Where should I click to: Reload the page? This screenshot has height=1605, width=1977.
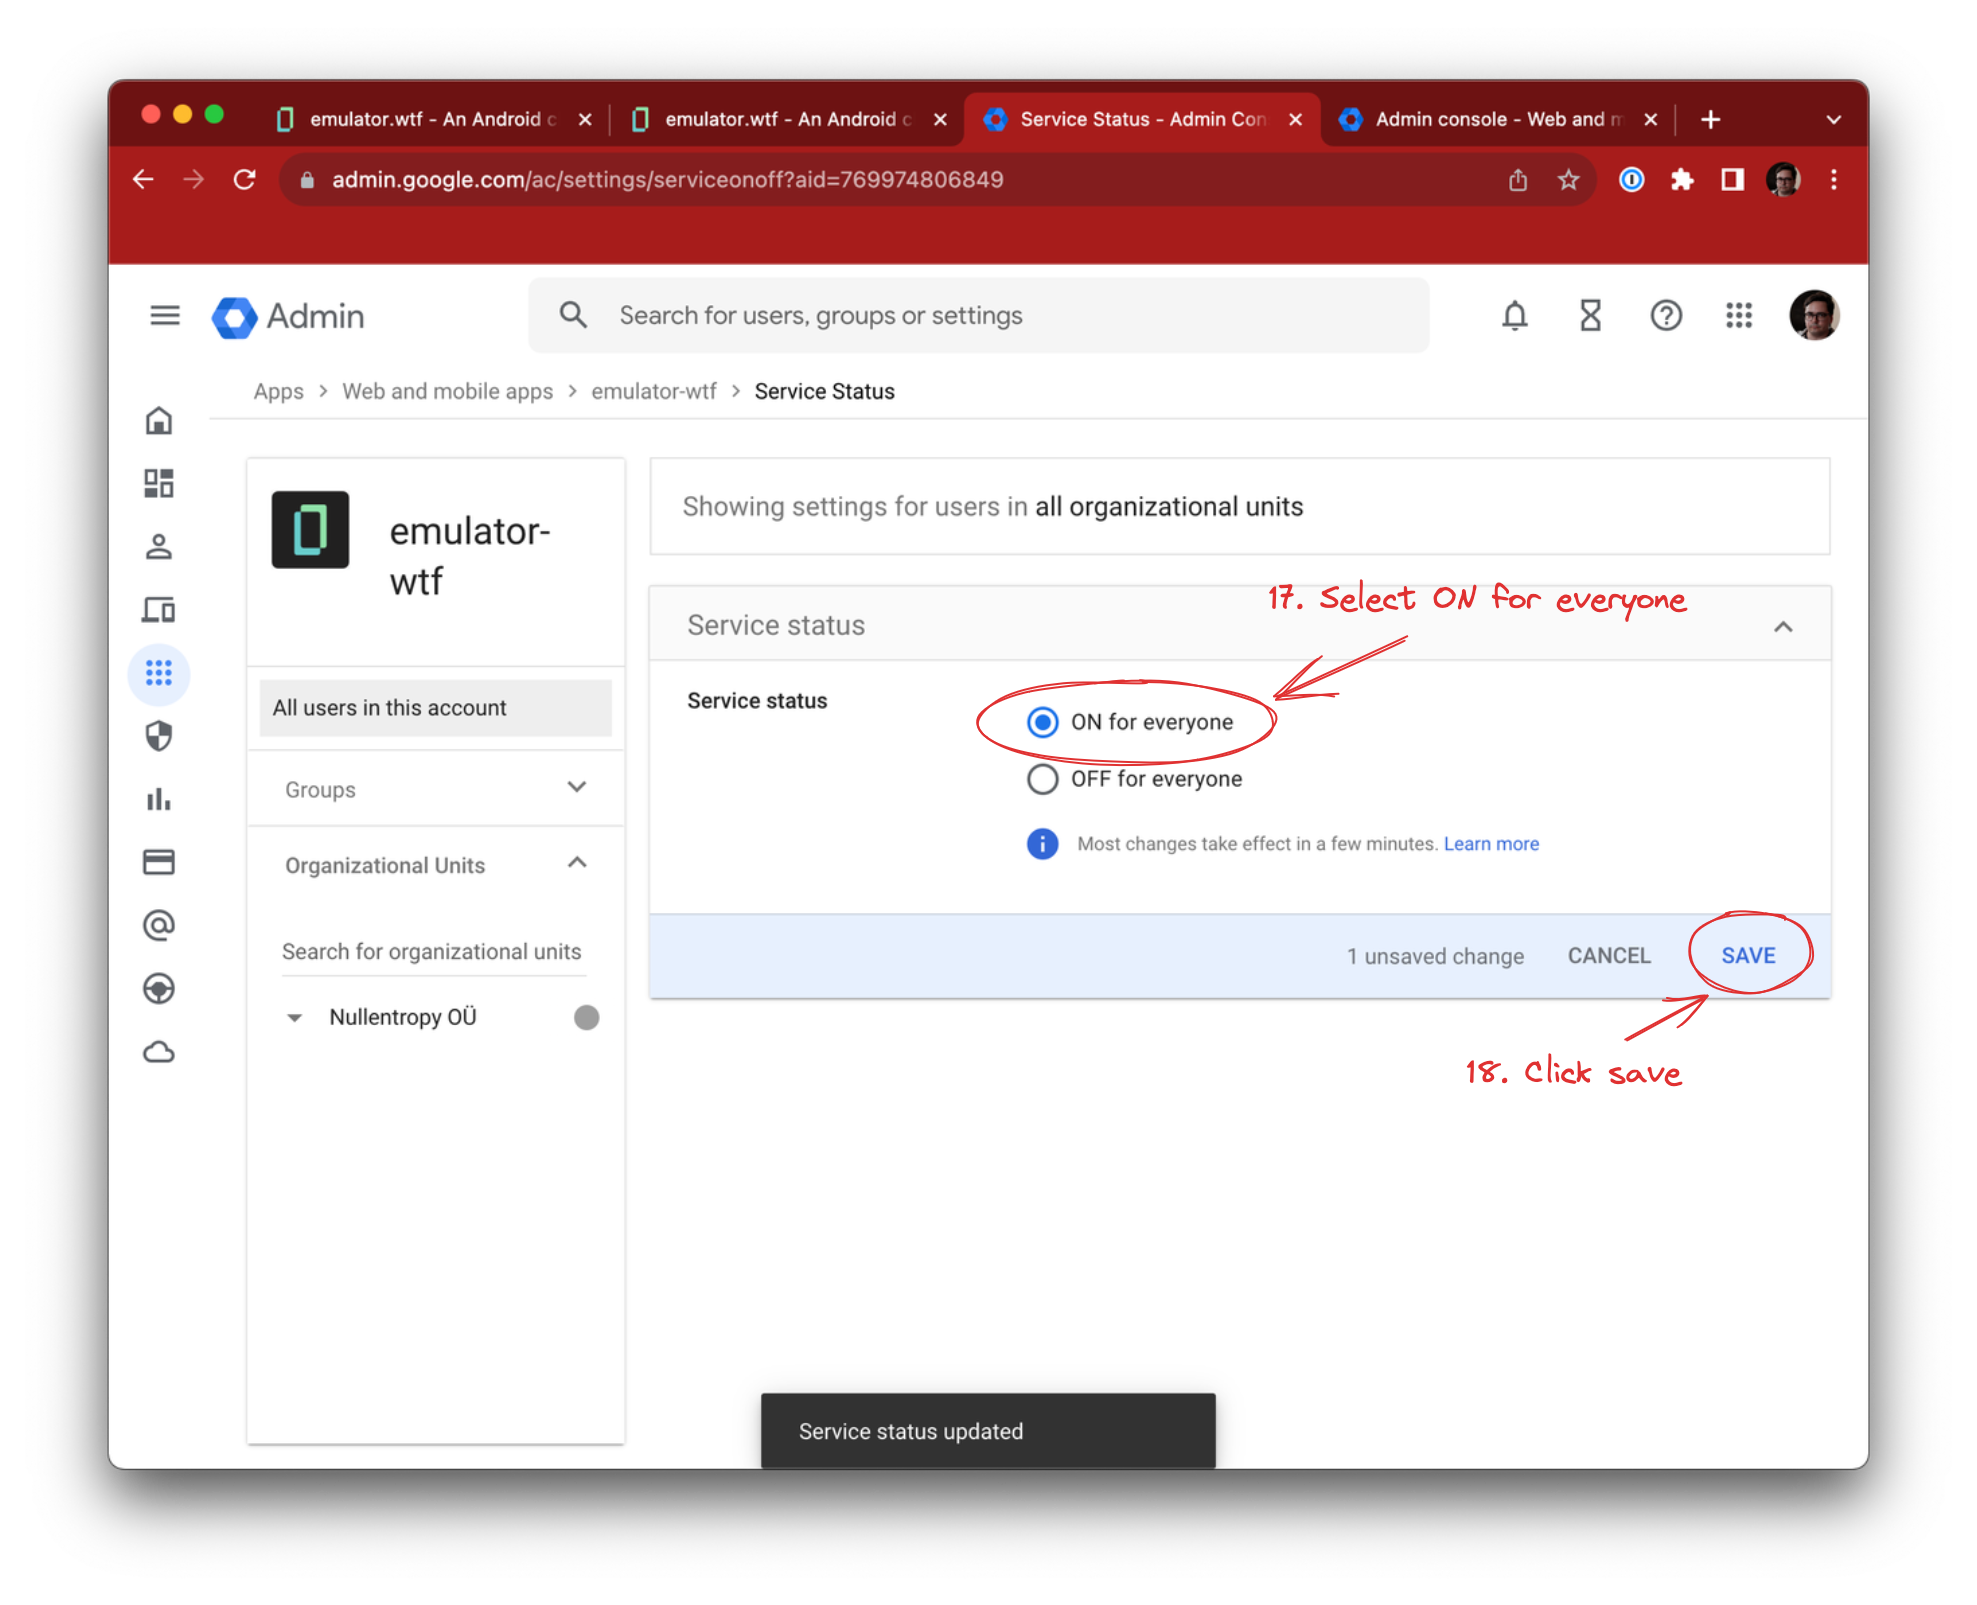click(x=244, y=179)
